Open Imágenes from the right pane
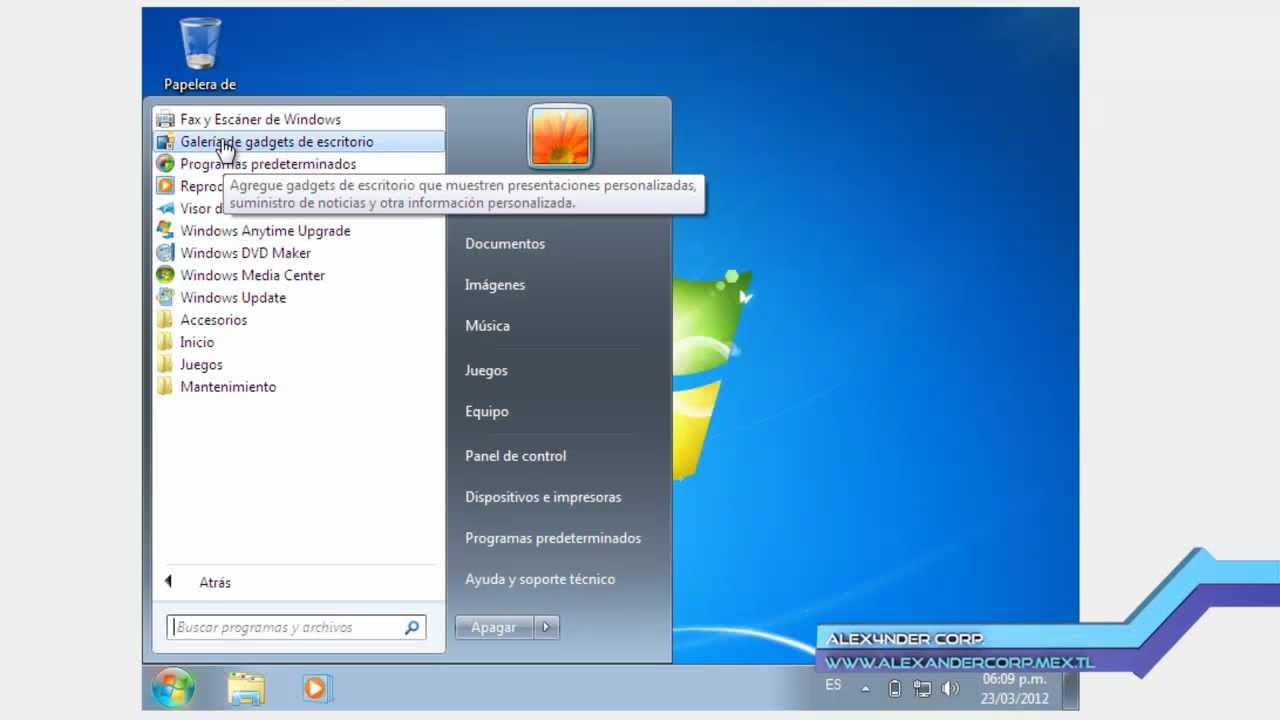 click(x=495, y=285)
